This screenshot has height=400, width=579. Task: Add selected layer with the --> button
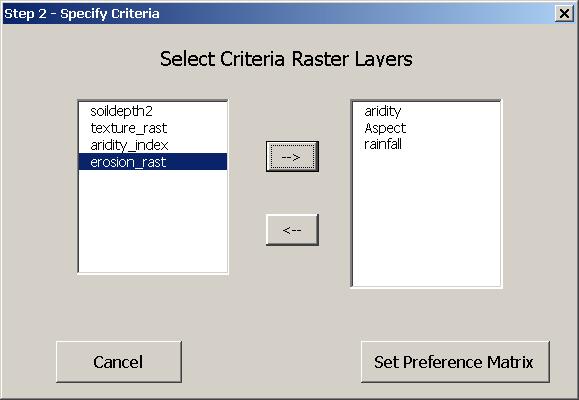[292, 156]
